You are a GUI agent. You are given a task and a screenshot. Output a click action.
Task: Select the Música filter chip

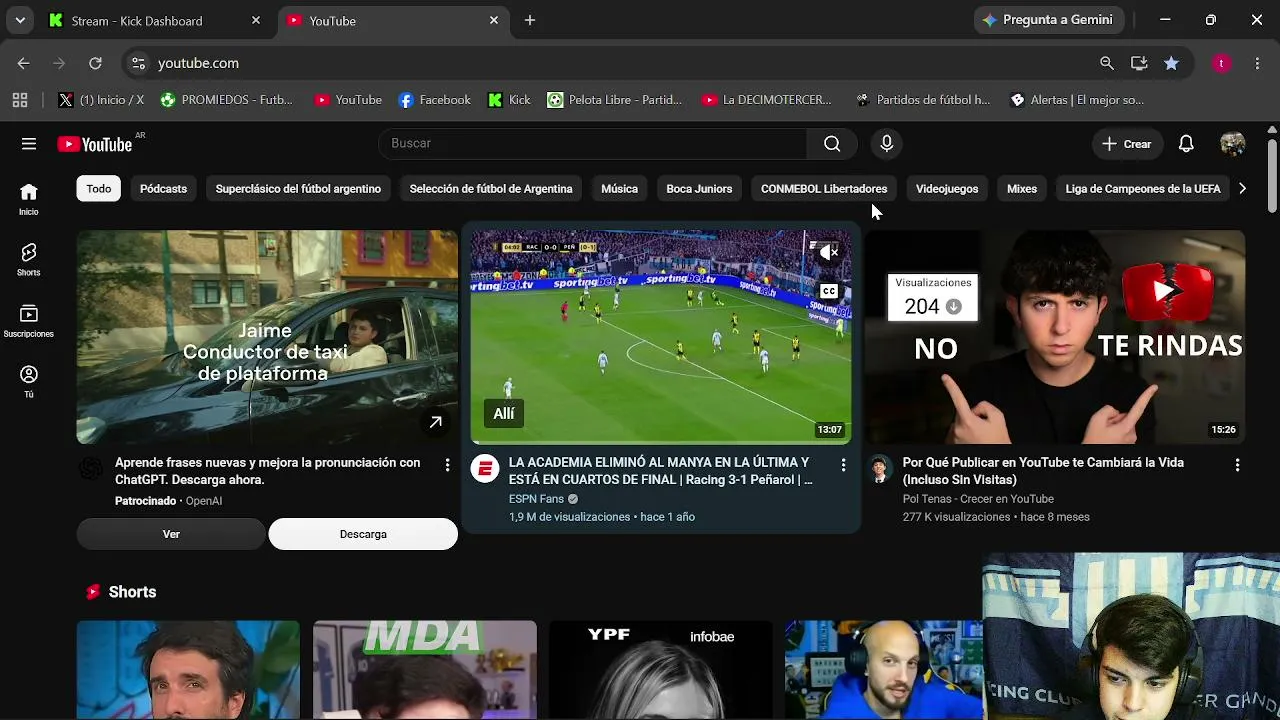click(x=619, y=189)
